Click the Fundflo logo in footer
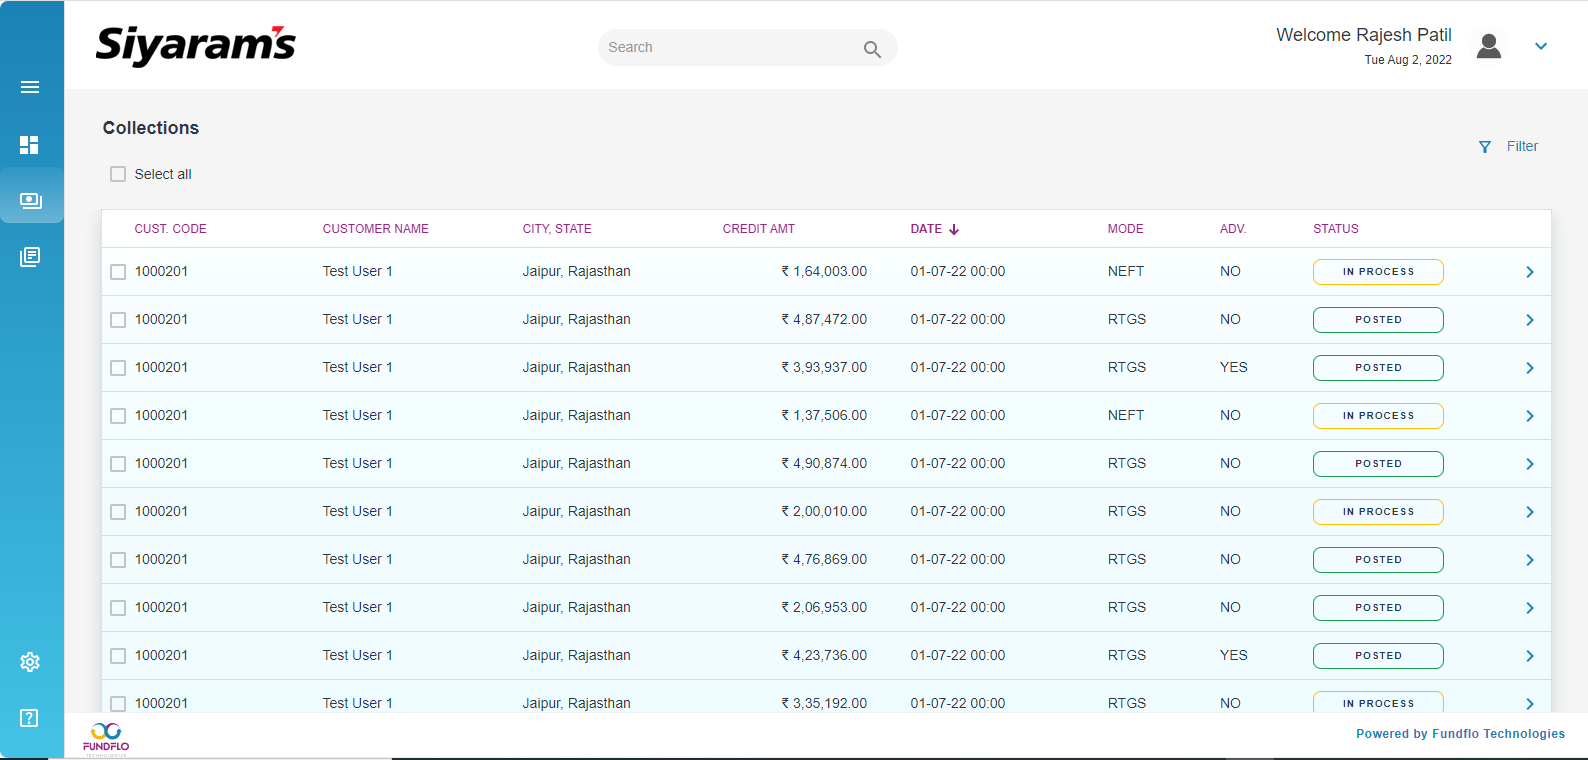 pyautogui.click(x=106, y=738)
